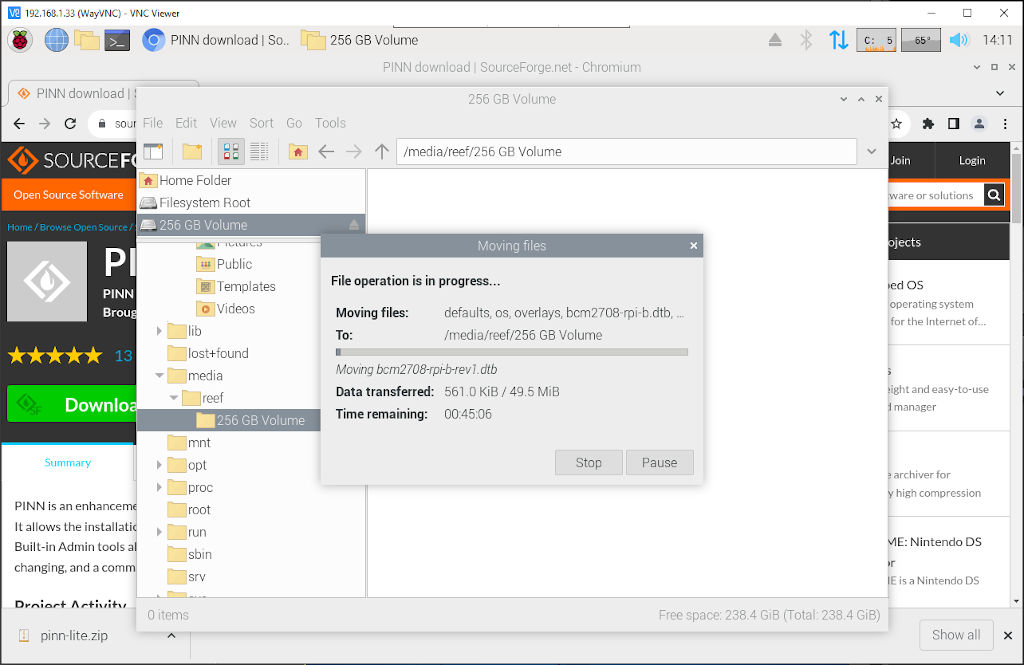Open the File menu in file manager

point(152,123)
